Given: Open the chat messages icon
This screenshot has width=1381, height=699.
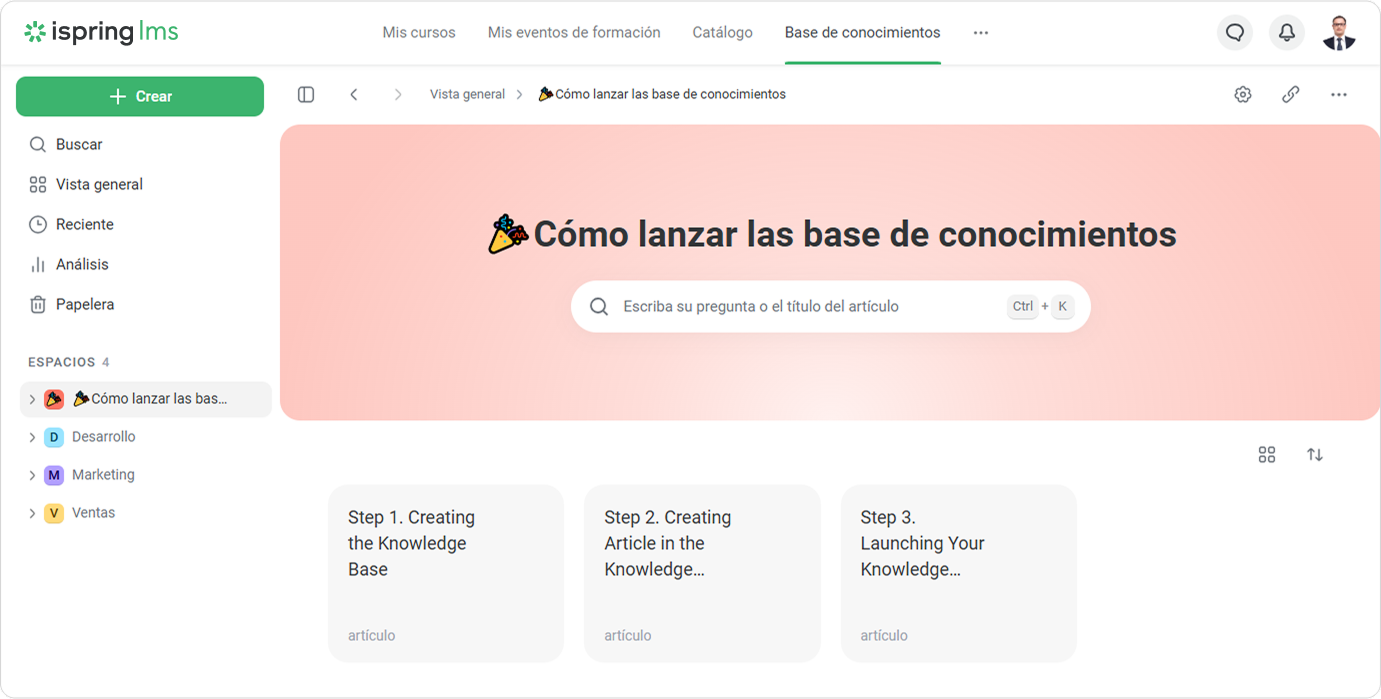Looking at the screenshot, I should click(1235, 33).
